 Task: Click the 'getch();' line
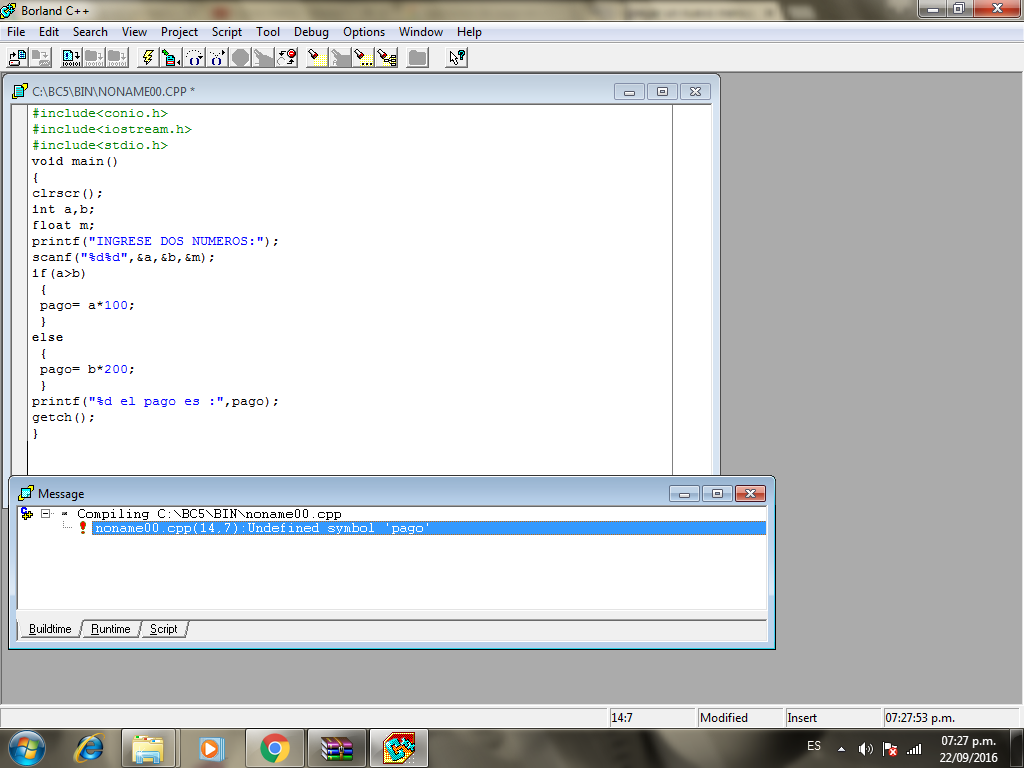coord(63,417)
